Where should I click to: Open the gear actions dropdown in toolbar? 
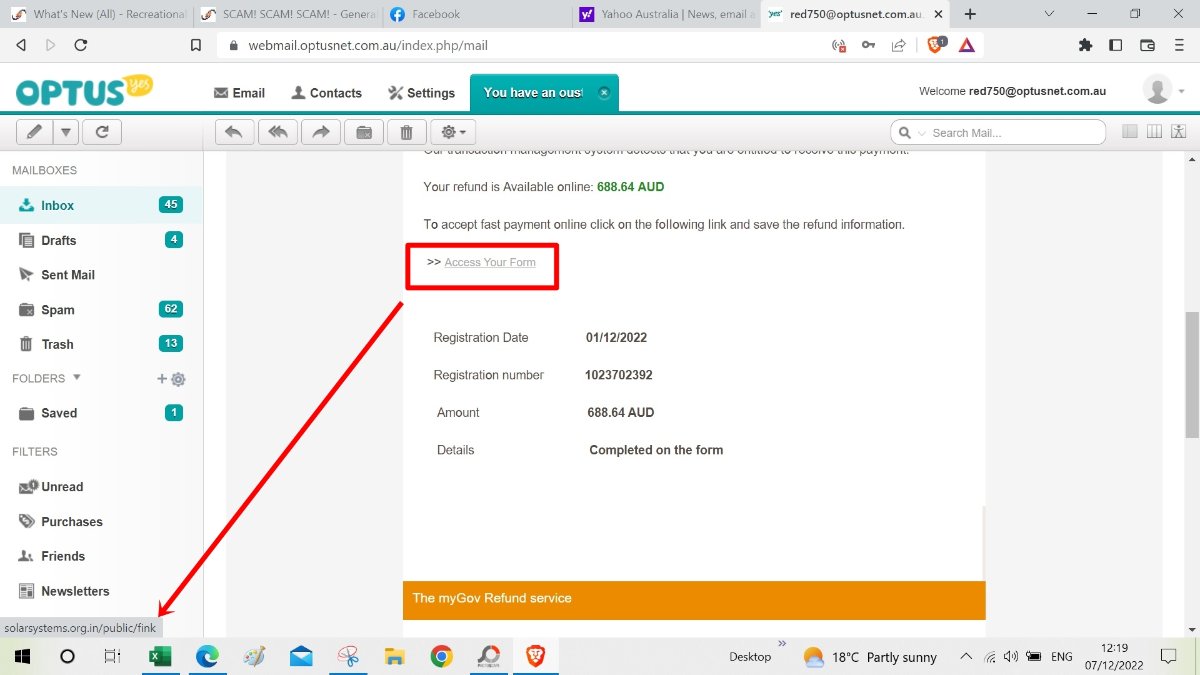pyautogui.click(x=455, y=132)
